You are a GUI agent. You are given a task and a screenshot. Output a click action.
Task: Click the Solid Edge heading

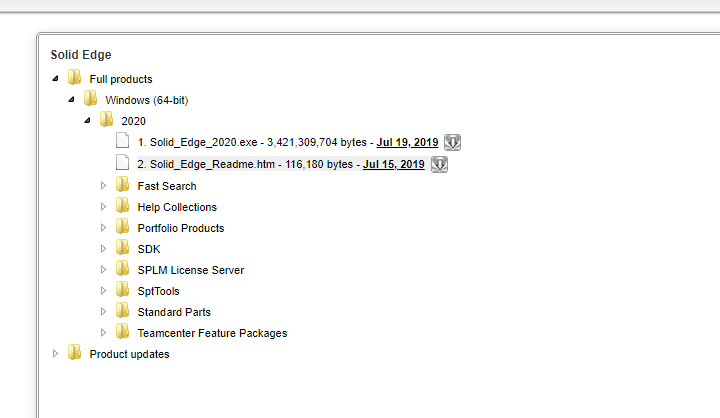click(81, 55)
